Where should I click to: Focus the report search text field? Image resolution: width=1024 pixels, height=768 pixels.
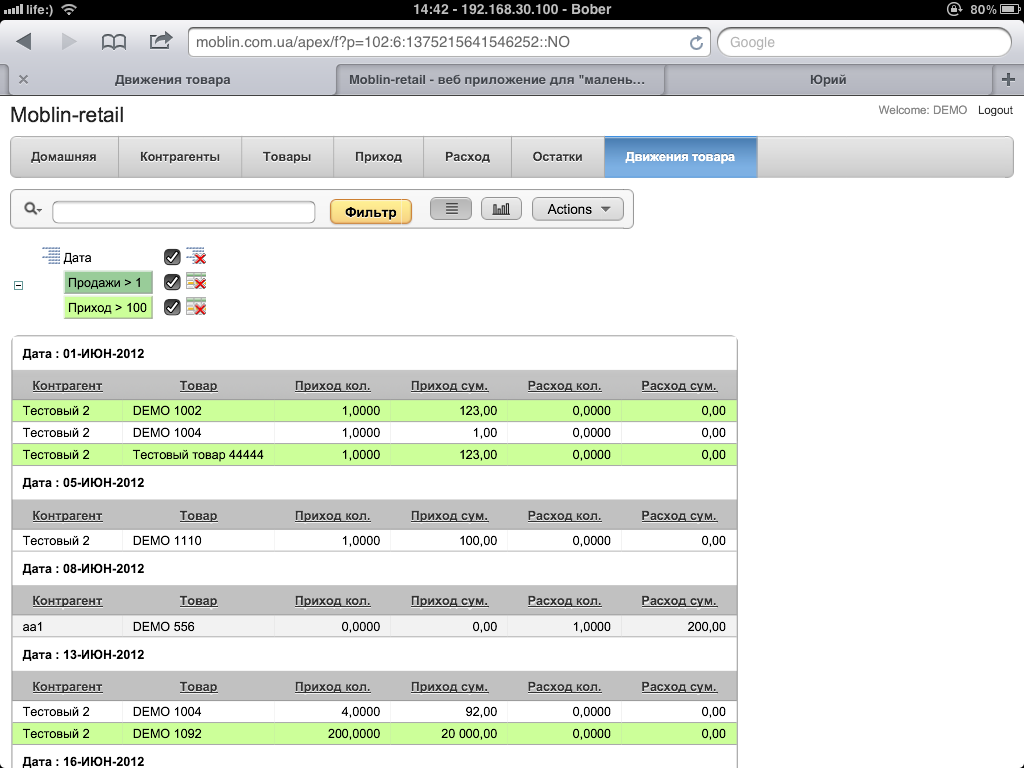pos(184,212)
